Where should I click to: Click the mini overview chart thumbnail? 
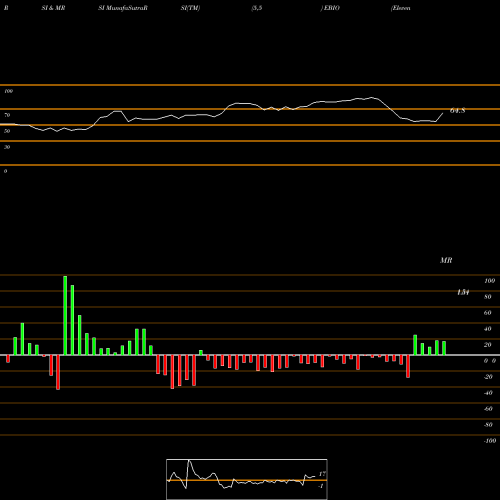[x=247, y=479]
